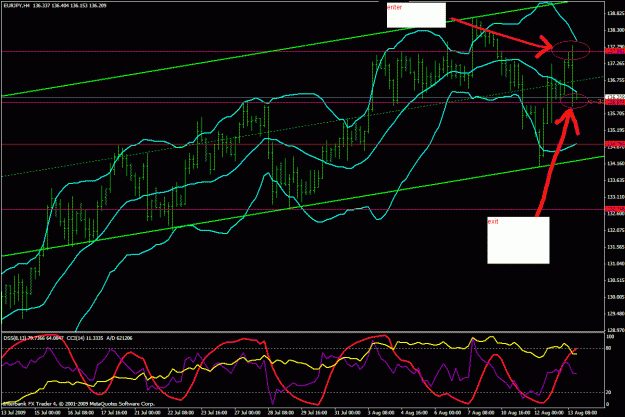Click the 129.480 price axis label
The image size is (625, 417).
tap(615, 314)
